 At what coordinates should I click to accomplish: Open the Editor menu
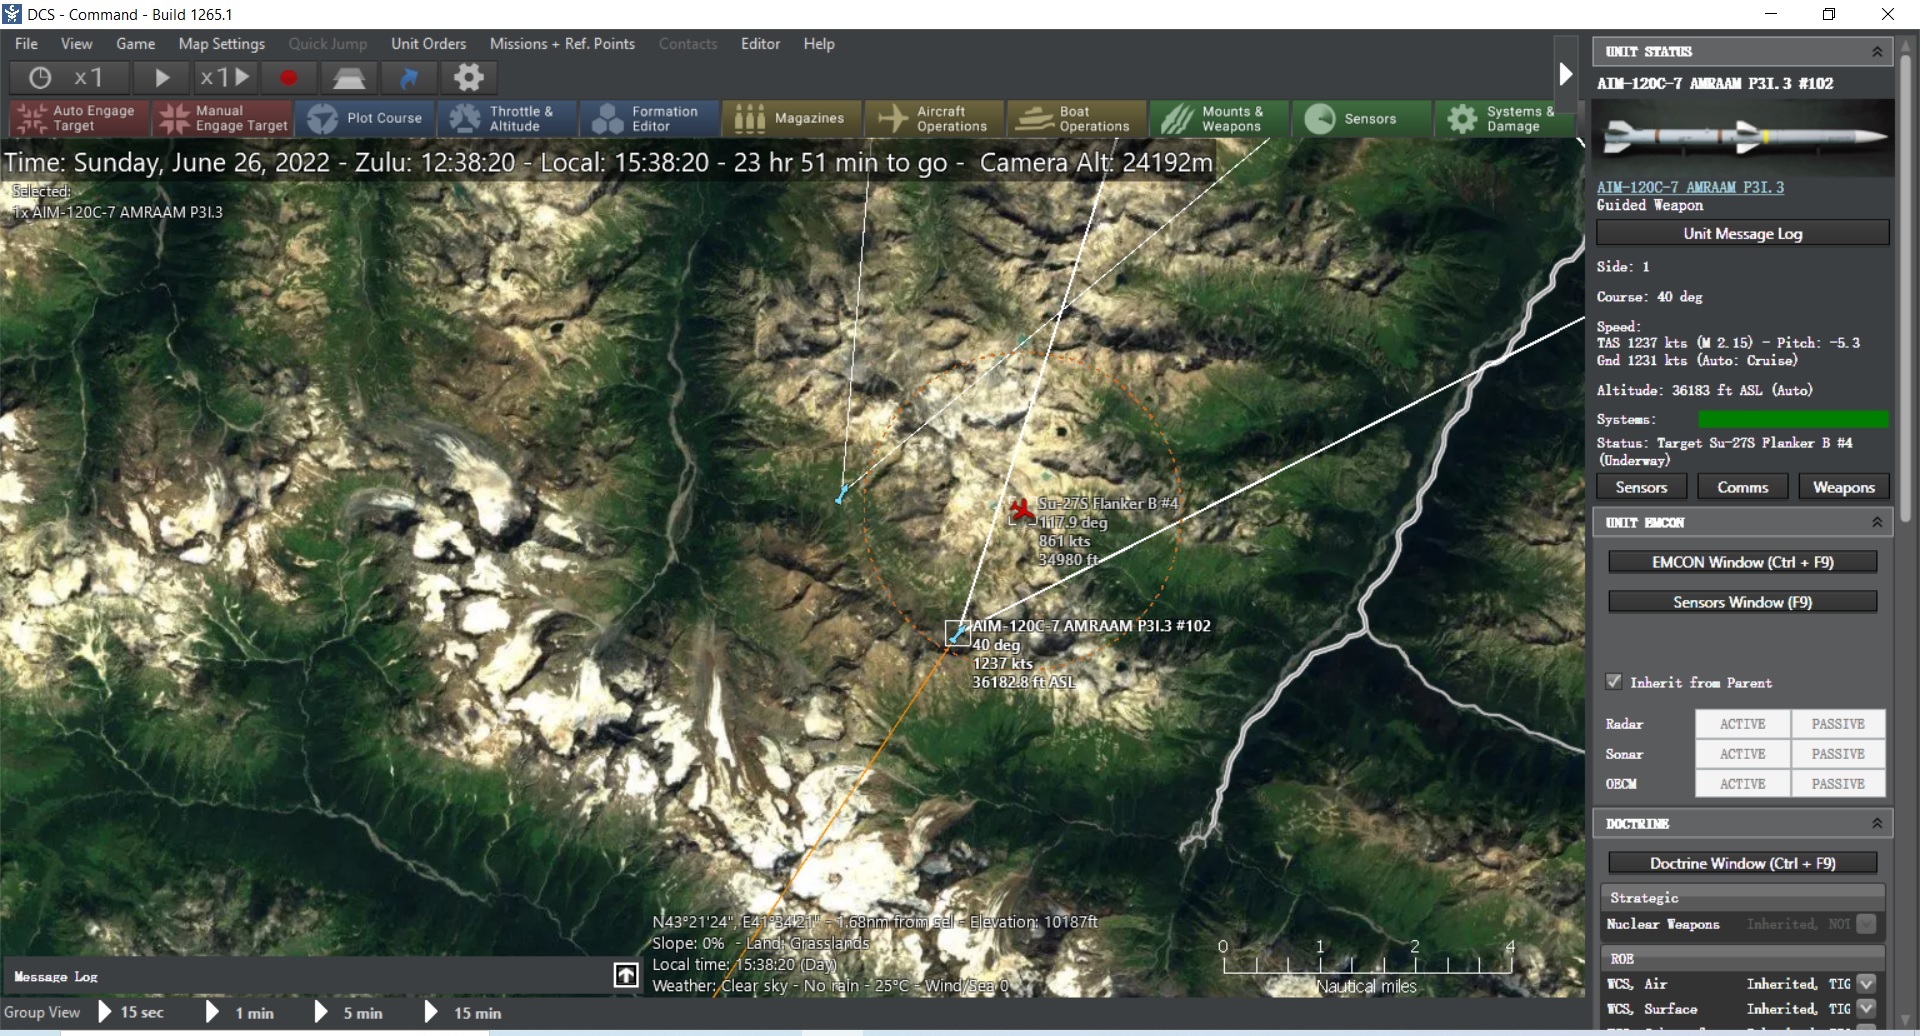tap(760, 44)
